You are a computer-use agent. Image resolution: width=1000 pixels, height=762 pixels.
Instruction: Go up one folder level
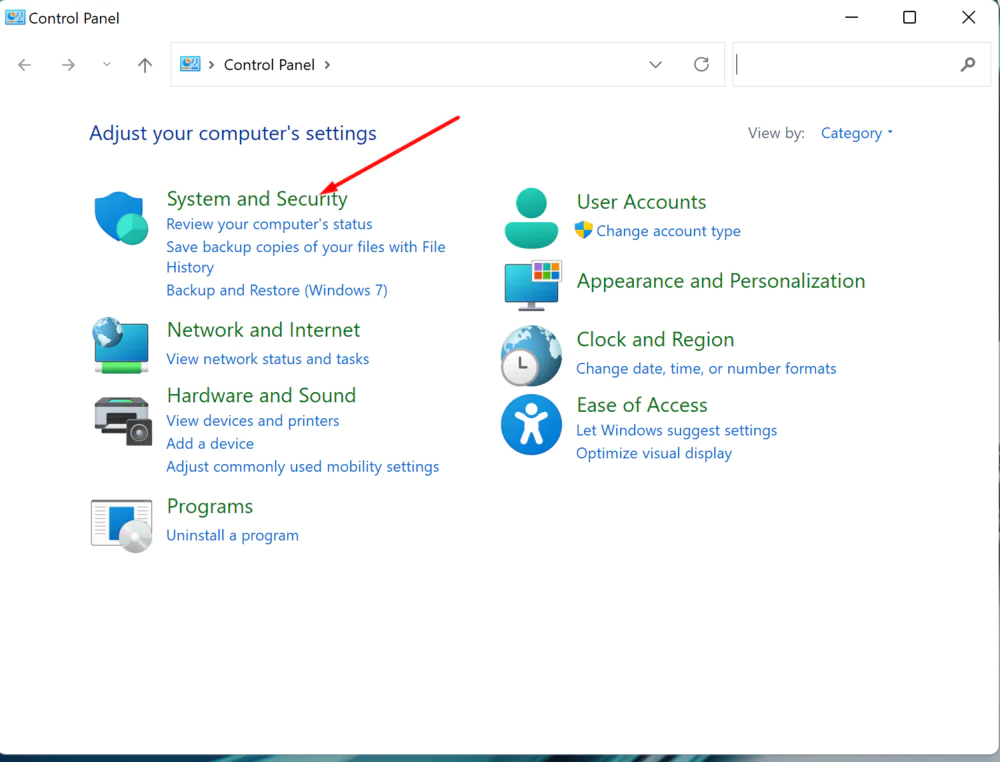pyautogui.click(x=145, y=65)
